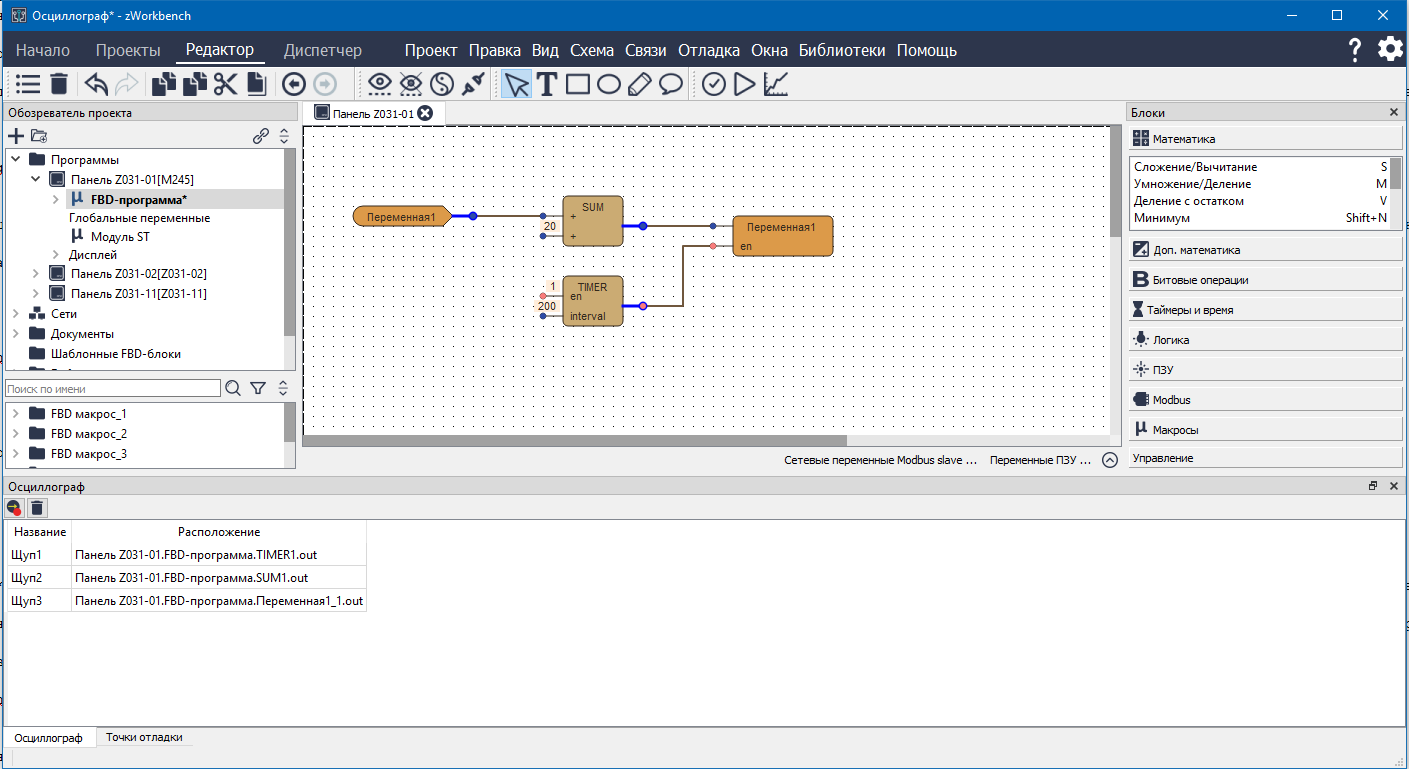1409x769 pixels.
Task: Expand the Таймеры и время block category
Action: [x=1192, y=310]
